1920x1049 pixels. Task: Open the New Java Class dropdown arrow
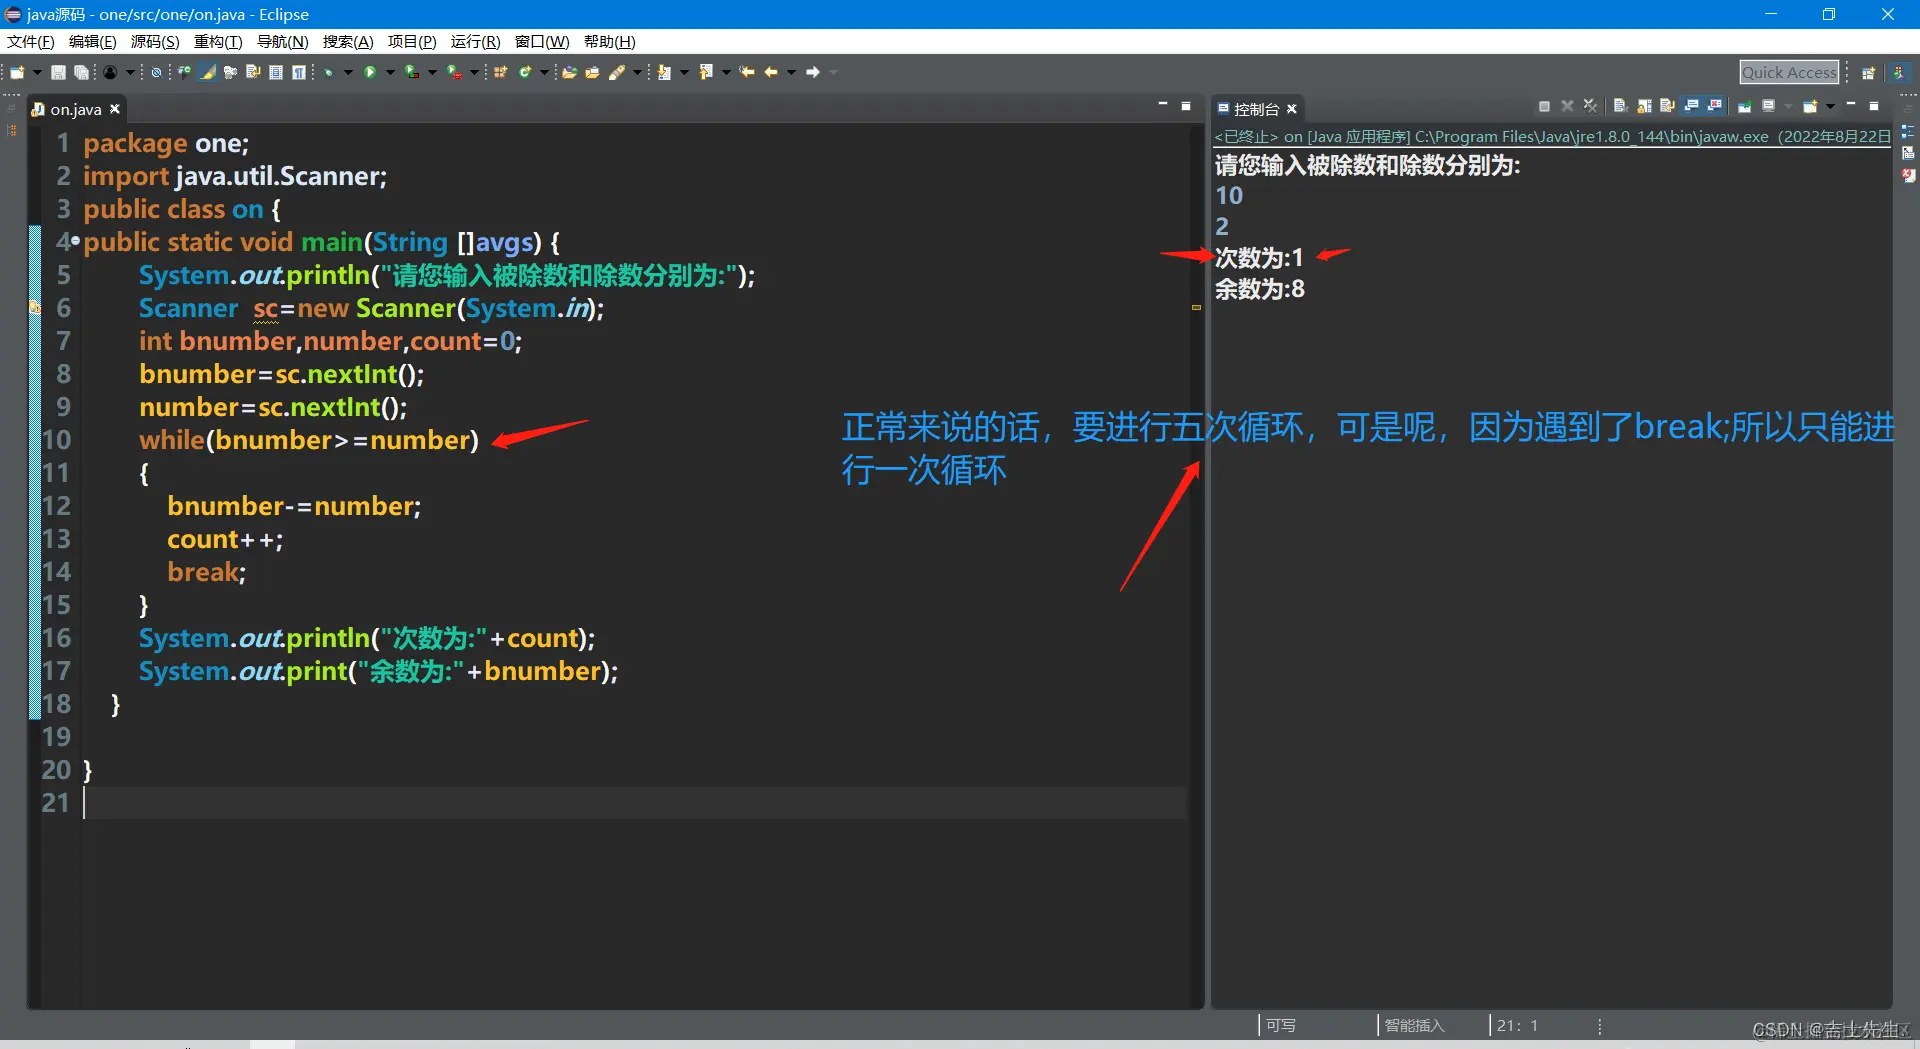pos(544,72)
